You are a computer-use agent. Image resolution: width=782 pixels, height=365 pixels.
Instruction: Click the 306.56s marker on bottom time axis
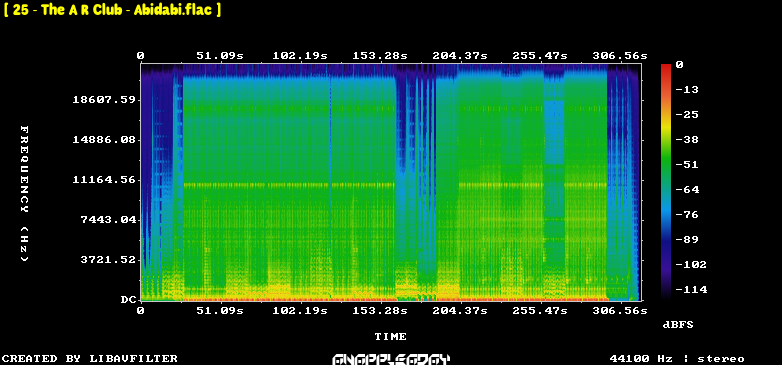(619, 311)
